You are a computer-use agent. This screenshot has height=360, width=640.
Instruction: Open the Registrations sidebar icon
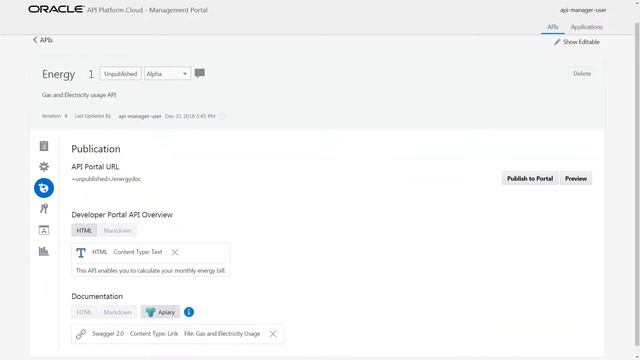[44, 230]
